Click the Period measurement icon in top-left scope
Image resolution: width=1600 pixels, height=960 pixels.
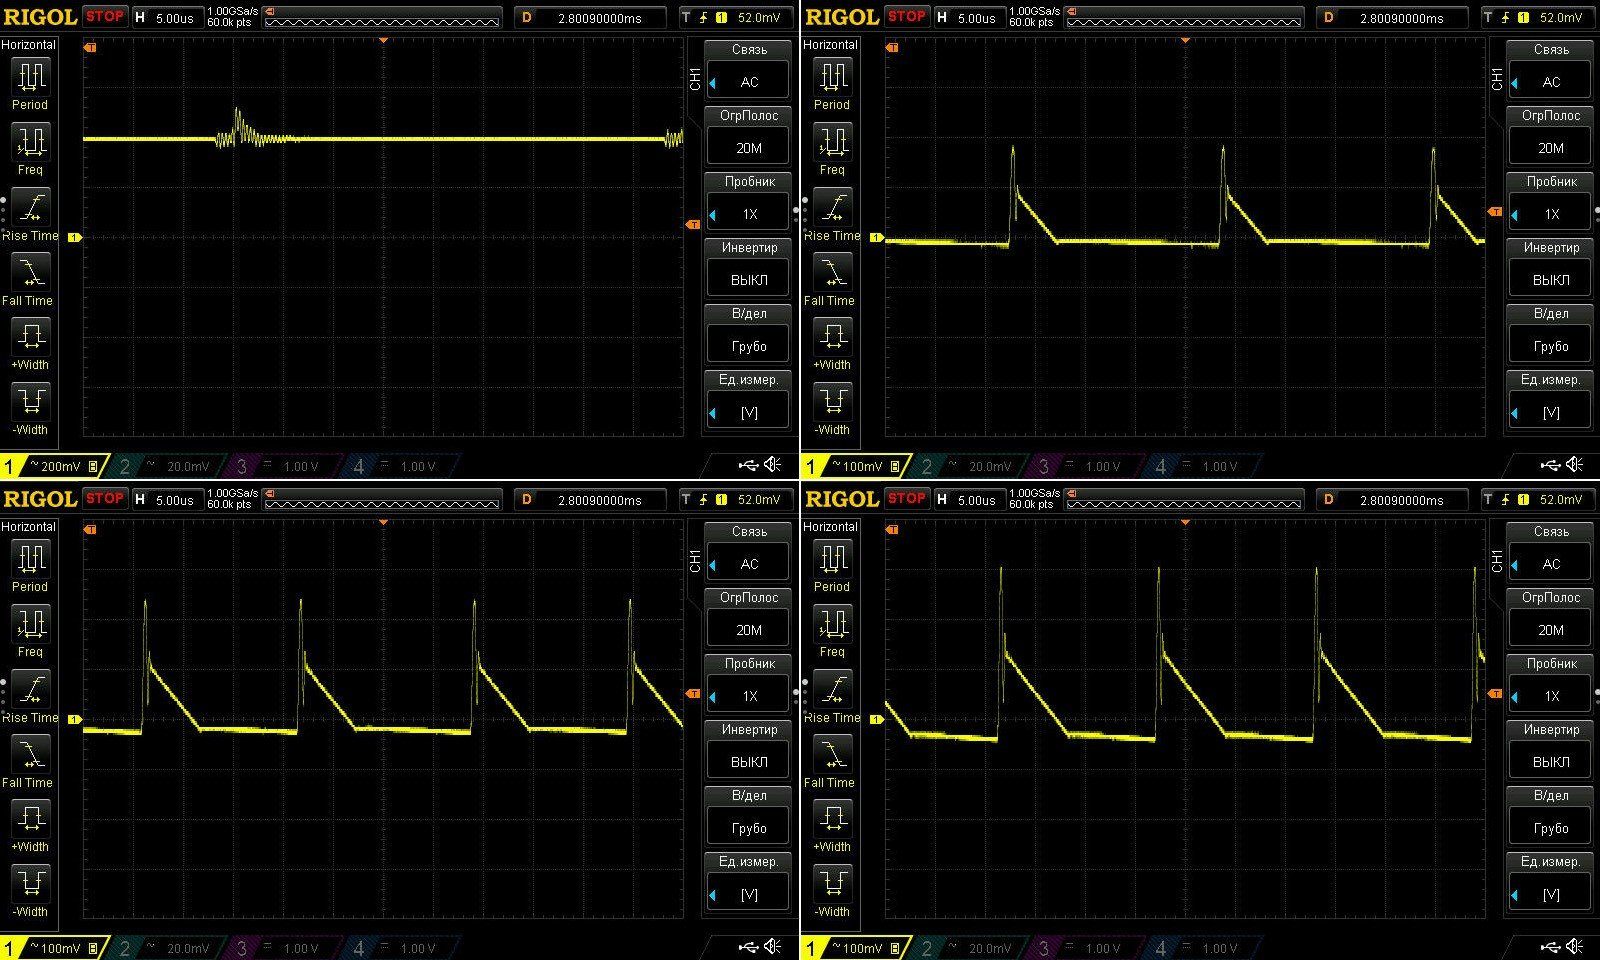click(30, 77)
